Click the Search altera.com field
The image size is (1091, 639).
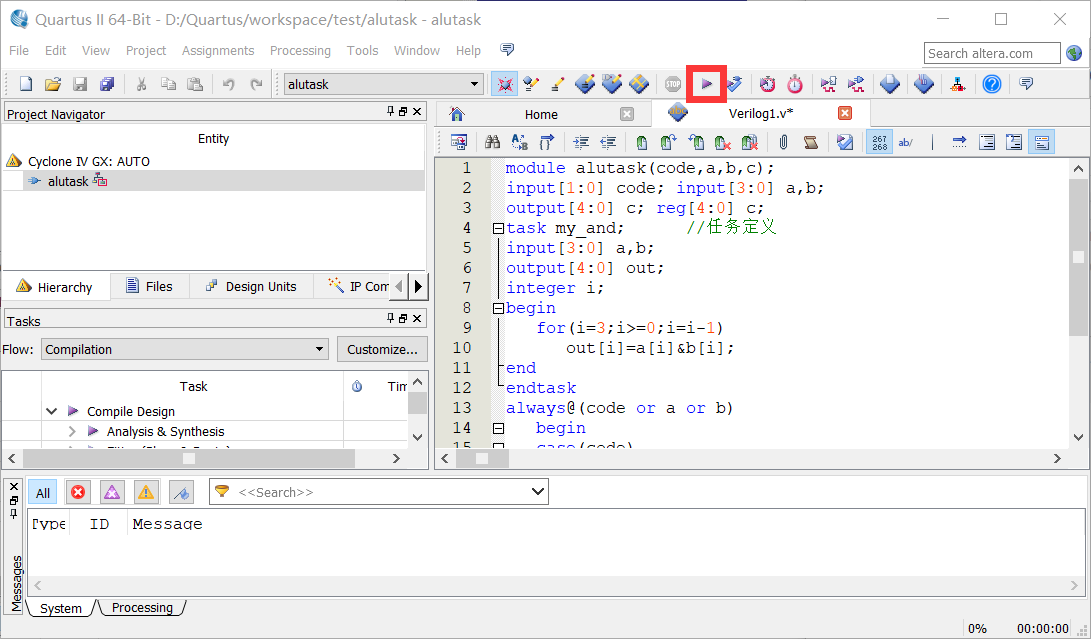tap(992, 54)
